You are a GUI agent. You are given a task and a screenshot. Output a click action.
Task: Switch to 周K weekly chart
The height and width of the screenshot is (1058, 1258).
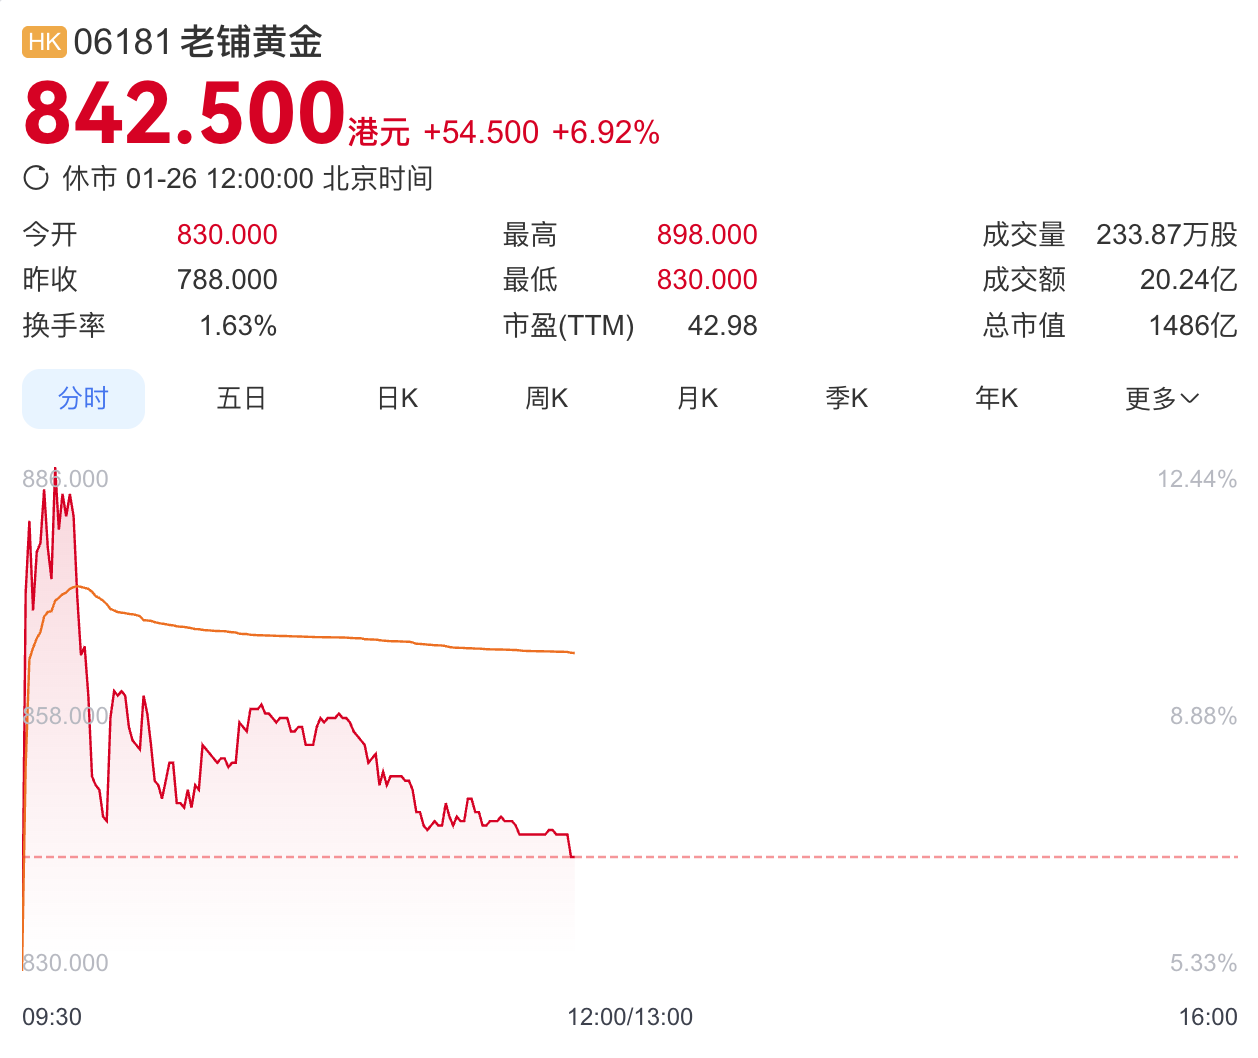click(546, 399)
